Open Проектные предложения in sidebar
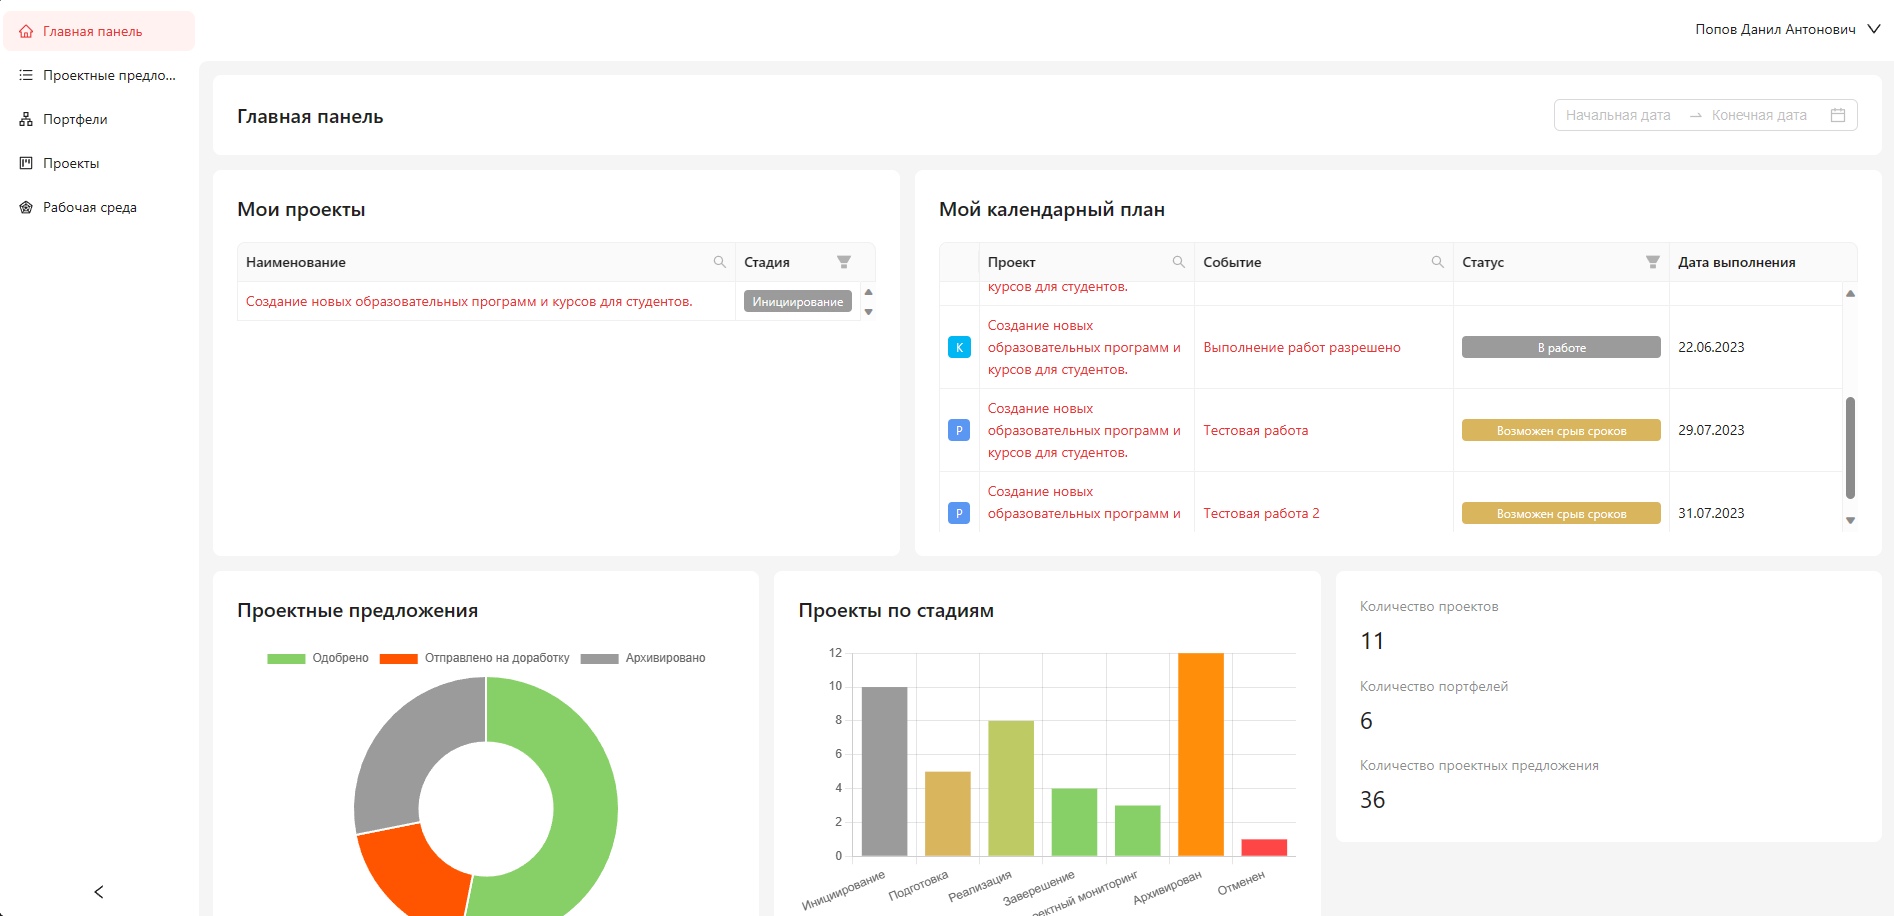 99,75
